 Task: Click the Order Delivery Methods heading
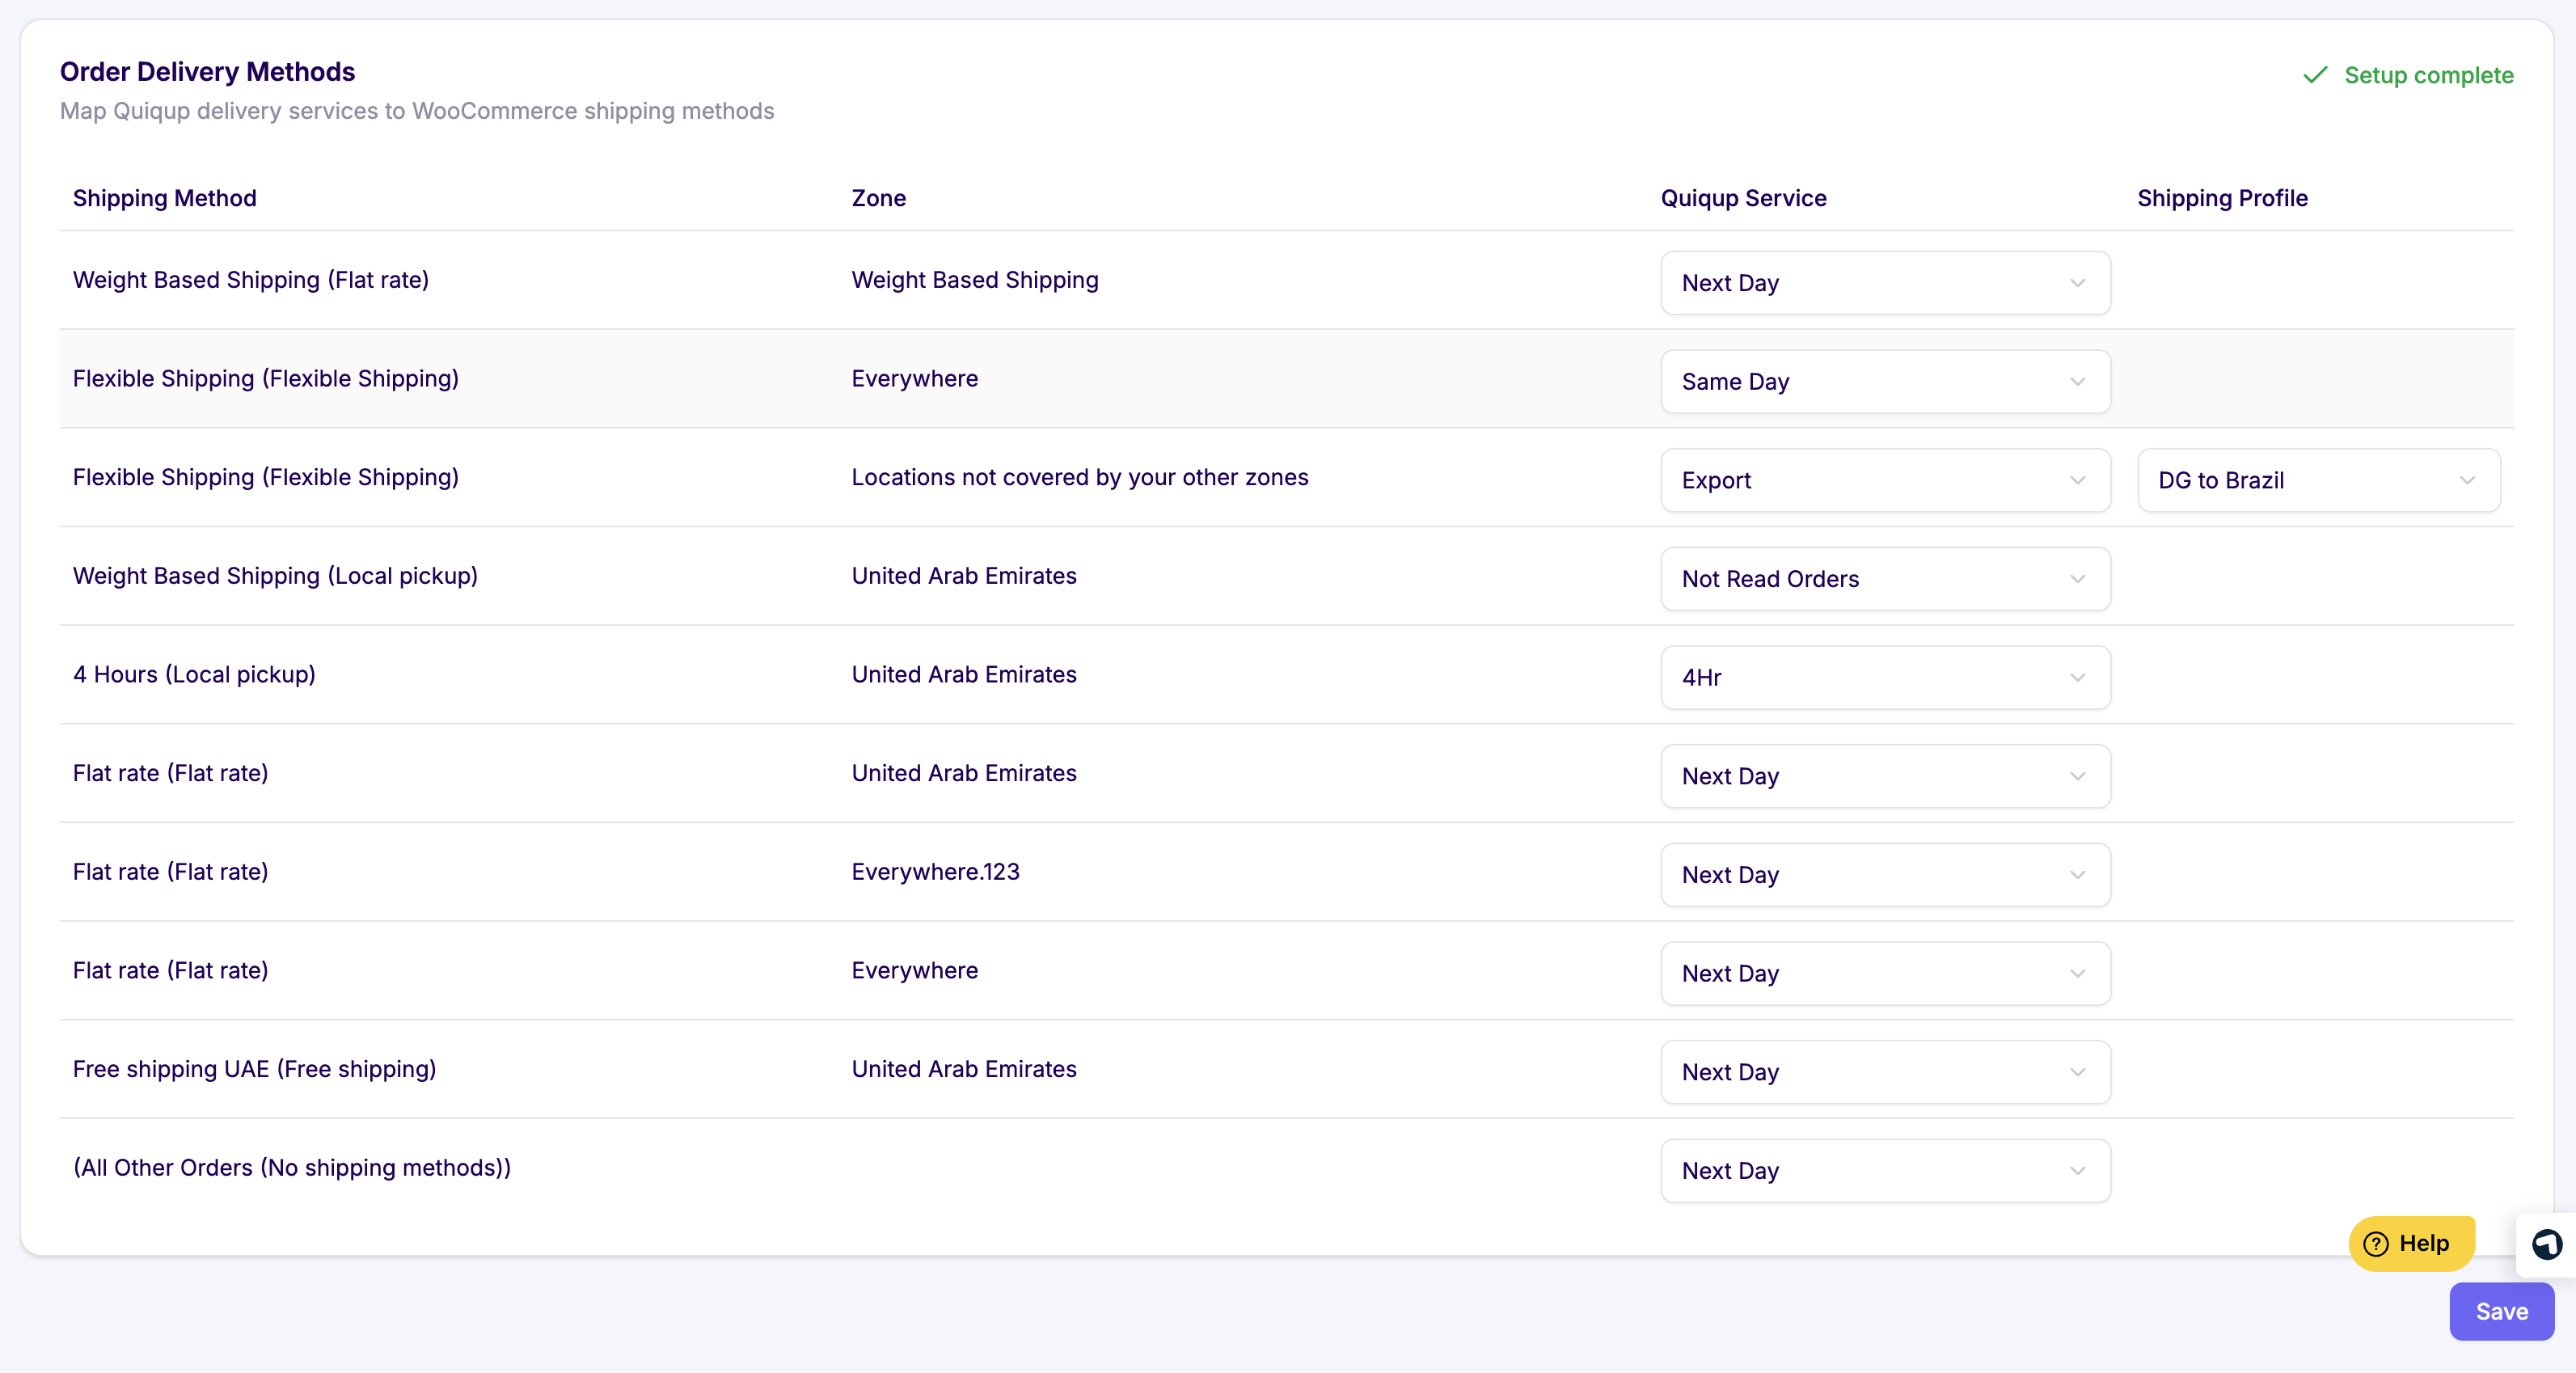[x=207, y=72]
